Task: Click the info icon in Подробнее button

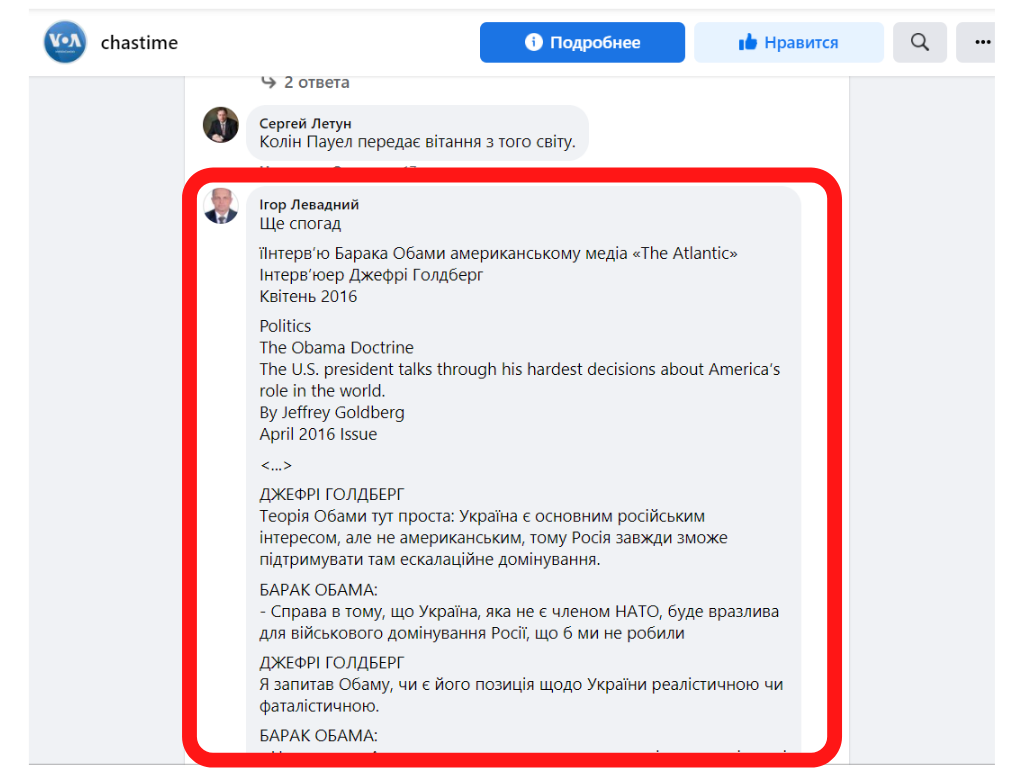Action: pos(534,42)
